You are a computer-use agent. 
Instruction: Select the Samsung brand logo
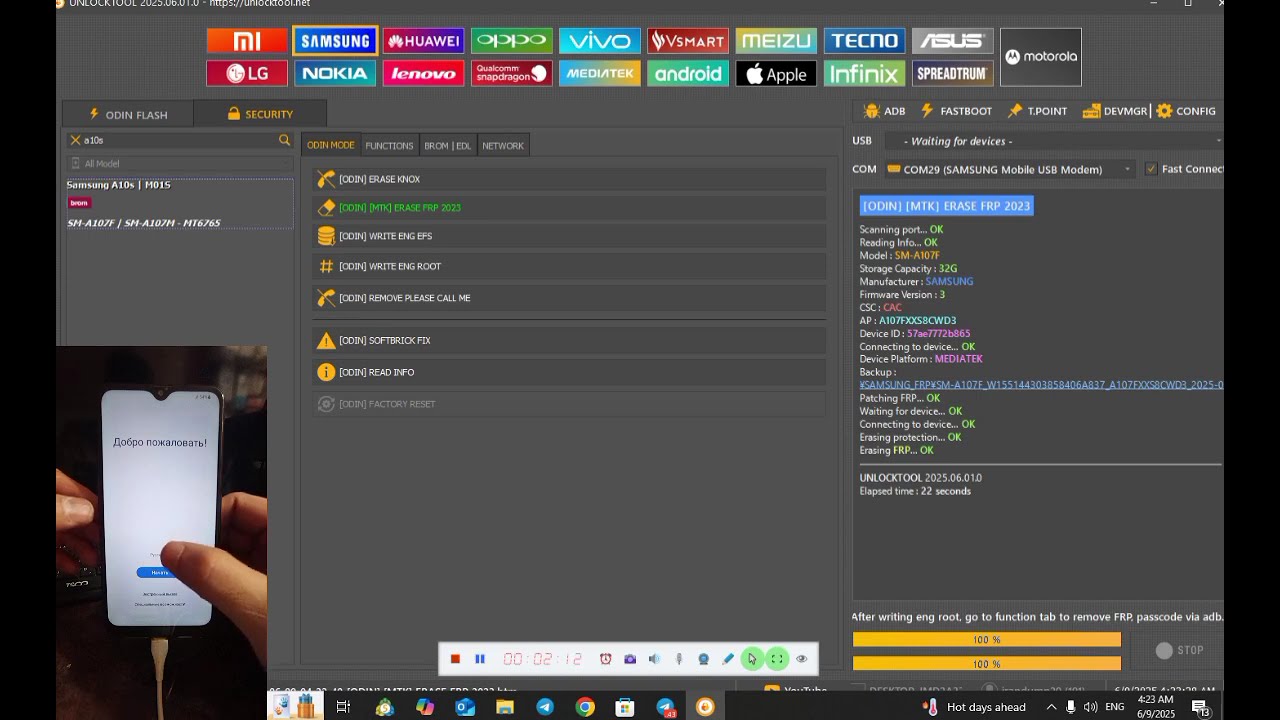(335, 41)
